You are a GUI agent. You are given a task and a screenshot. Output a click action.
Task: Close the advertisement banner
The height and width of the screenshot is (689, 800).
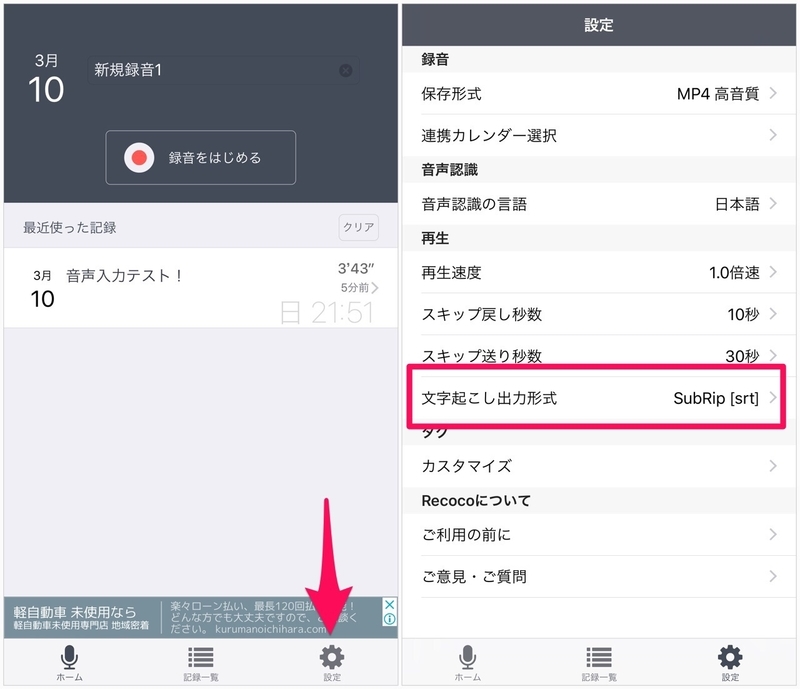pos(390,605)
